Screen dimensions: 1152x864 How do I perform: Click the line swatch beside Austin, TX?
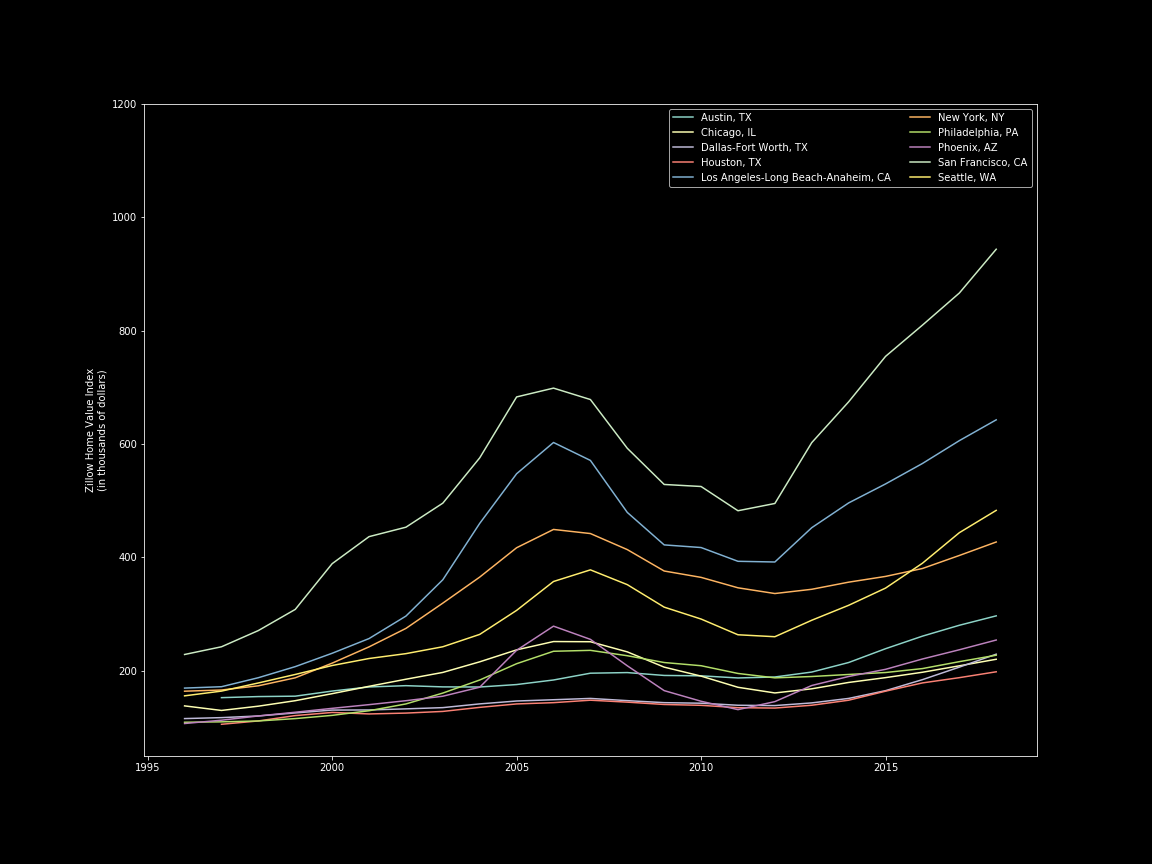click(x=684, y=118)
